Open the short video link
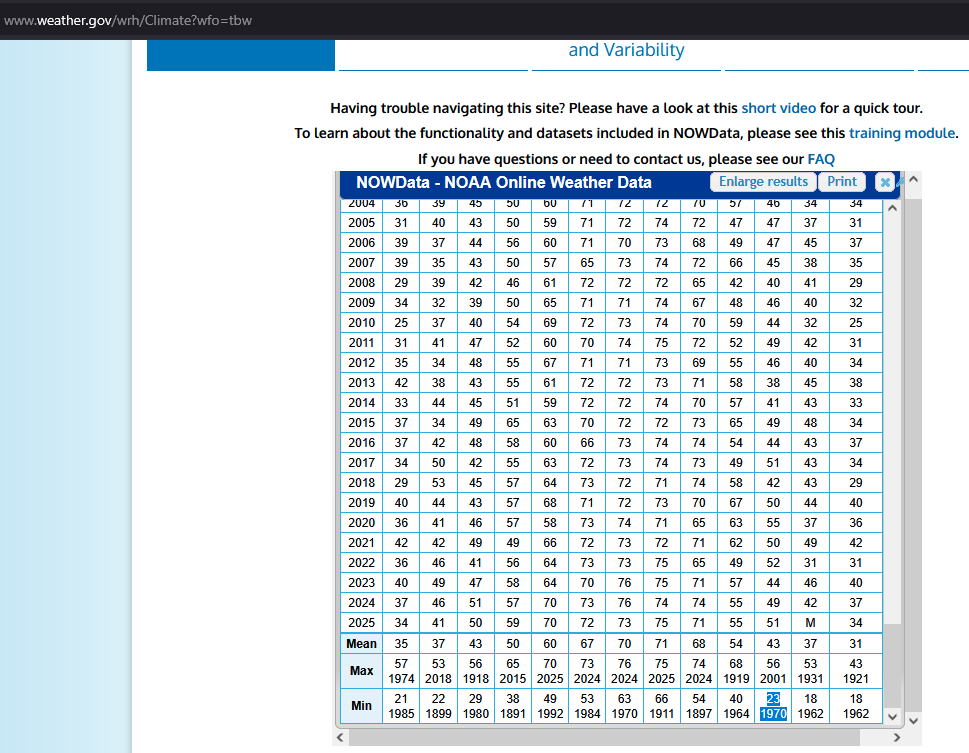The width and height of the screenshot is (969, 753). click(x=778, y=108)
